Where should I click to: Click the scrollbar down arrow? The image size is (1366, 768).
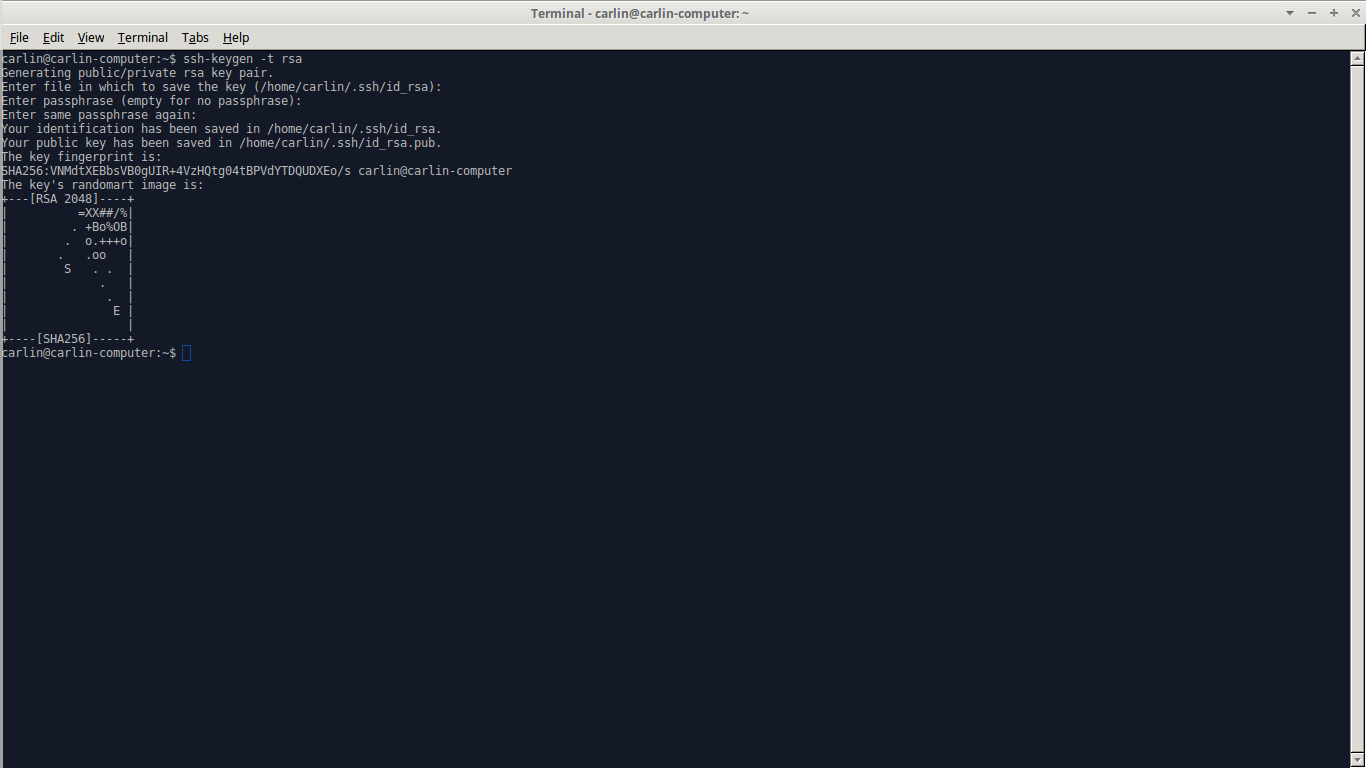tap(1358, 760)
